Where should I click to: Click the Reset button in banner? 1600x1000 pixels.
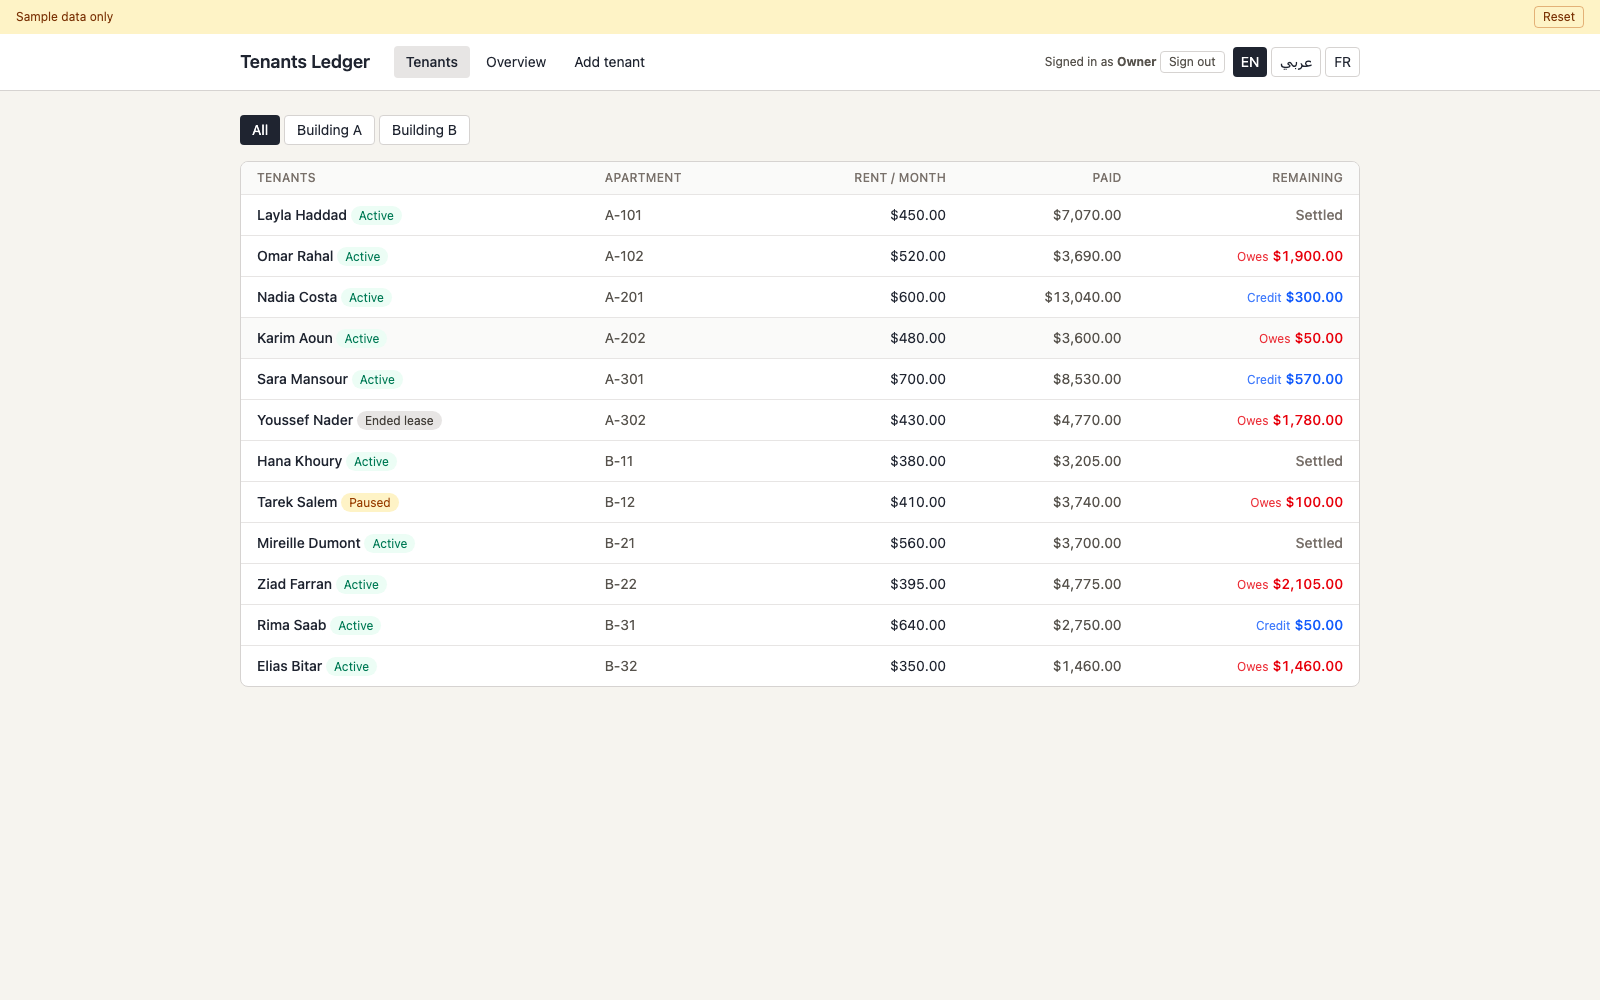click(1558, 17)
